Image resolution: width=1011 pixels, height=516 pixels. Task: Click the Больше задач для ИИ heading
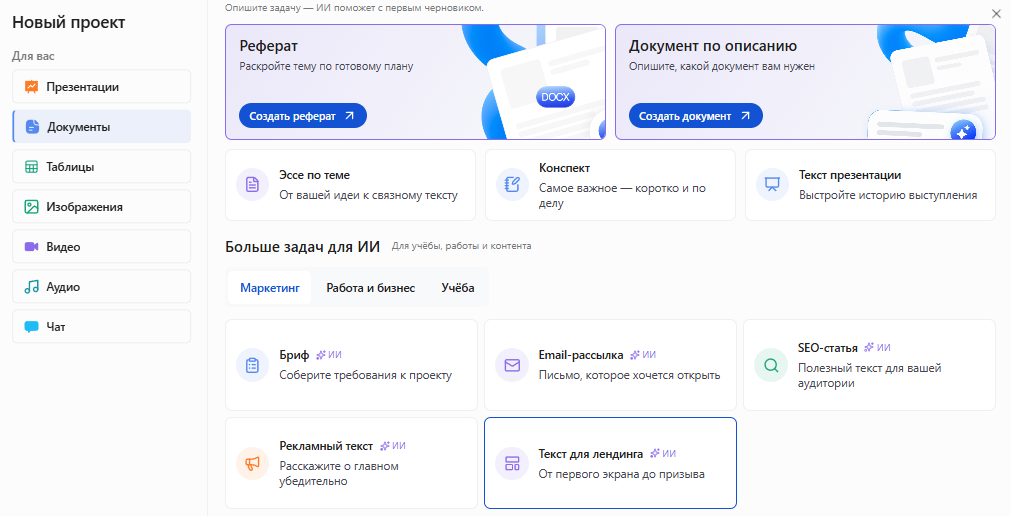(302, 246)
